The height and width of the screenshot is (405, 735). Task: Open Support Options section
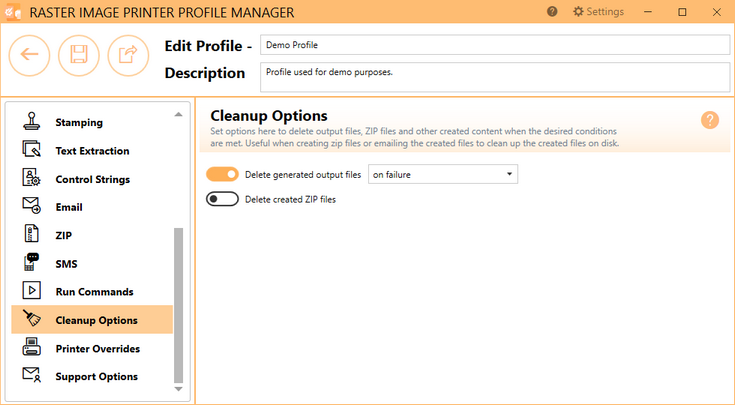pos(92,376)
